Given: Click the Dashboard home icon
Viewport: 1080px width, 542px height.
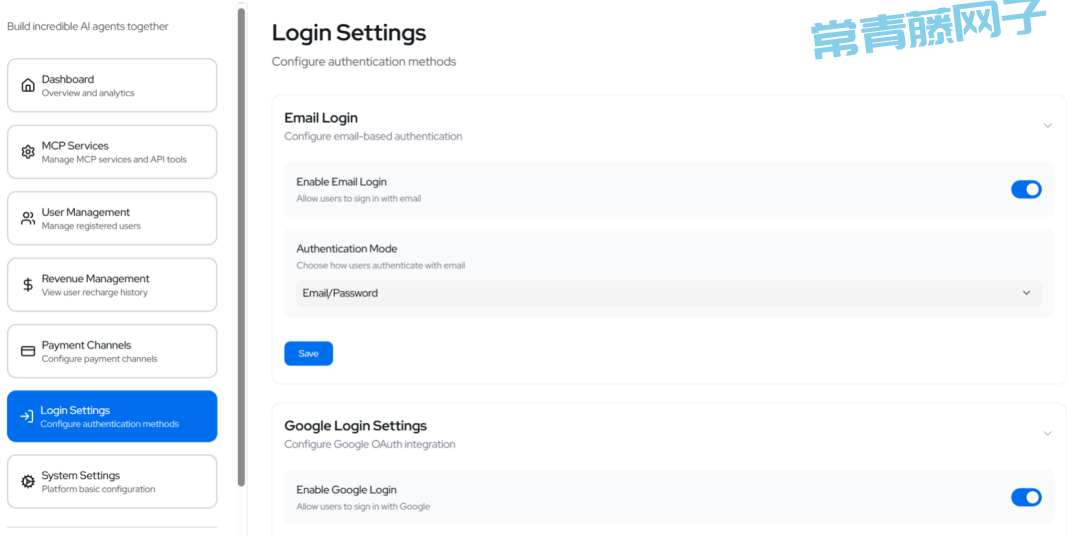Looking at the screenshot, I should click(28, 85).
